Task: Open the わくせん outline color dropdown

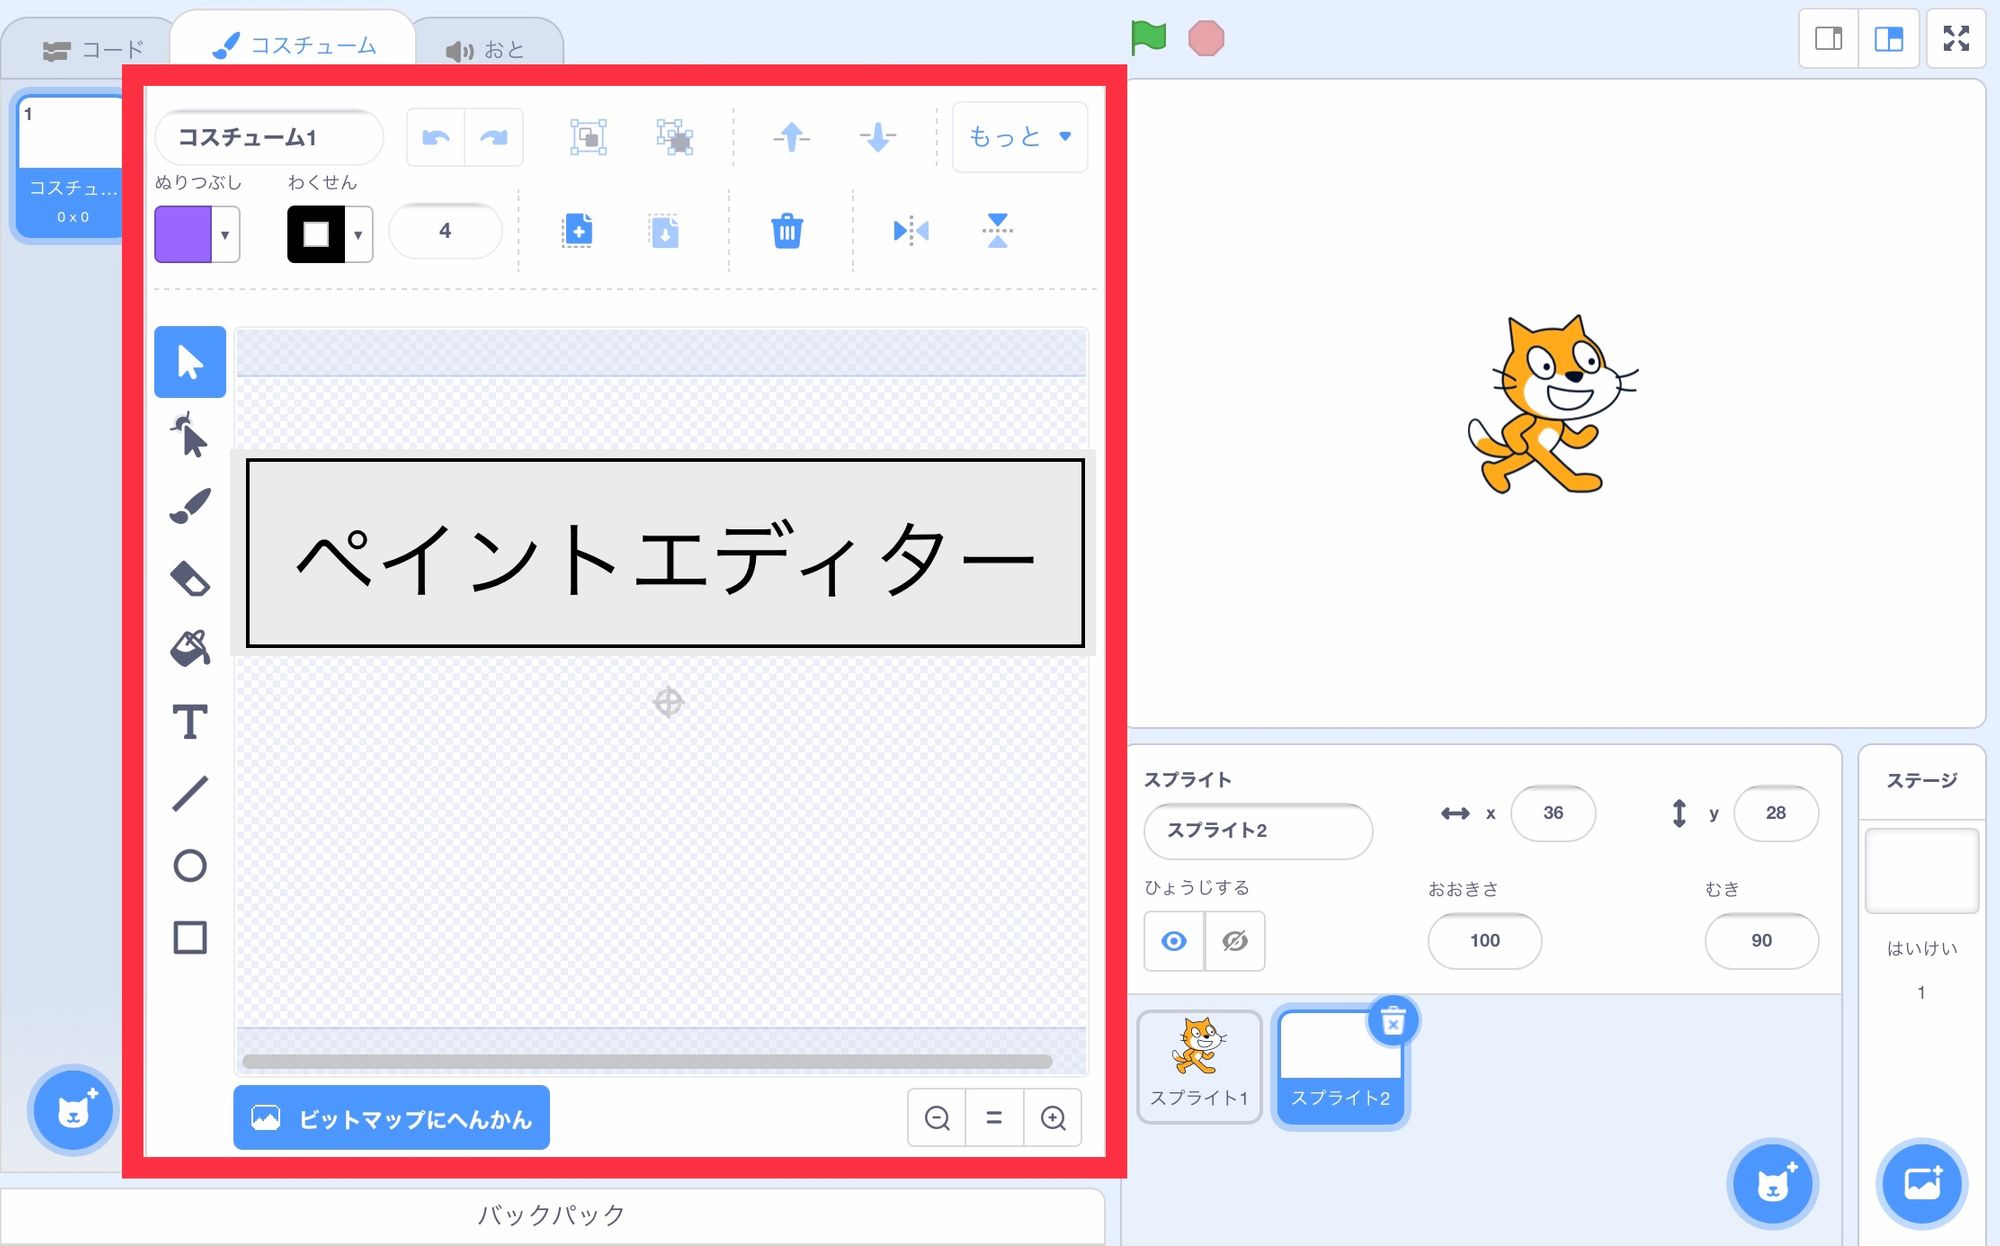Action: pos(358,235)
